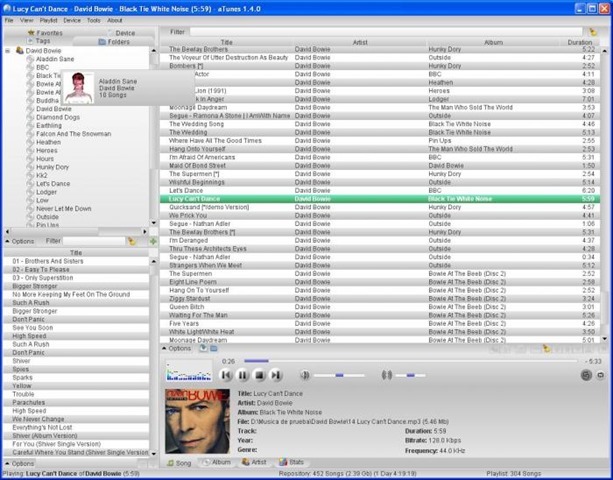The width and height of the screenshot is (613, 480).
Task: Clear the playlist filter with broom icon
Action: (593, 32)
